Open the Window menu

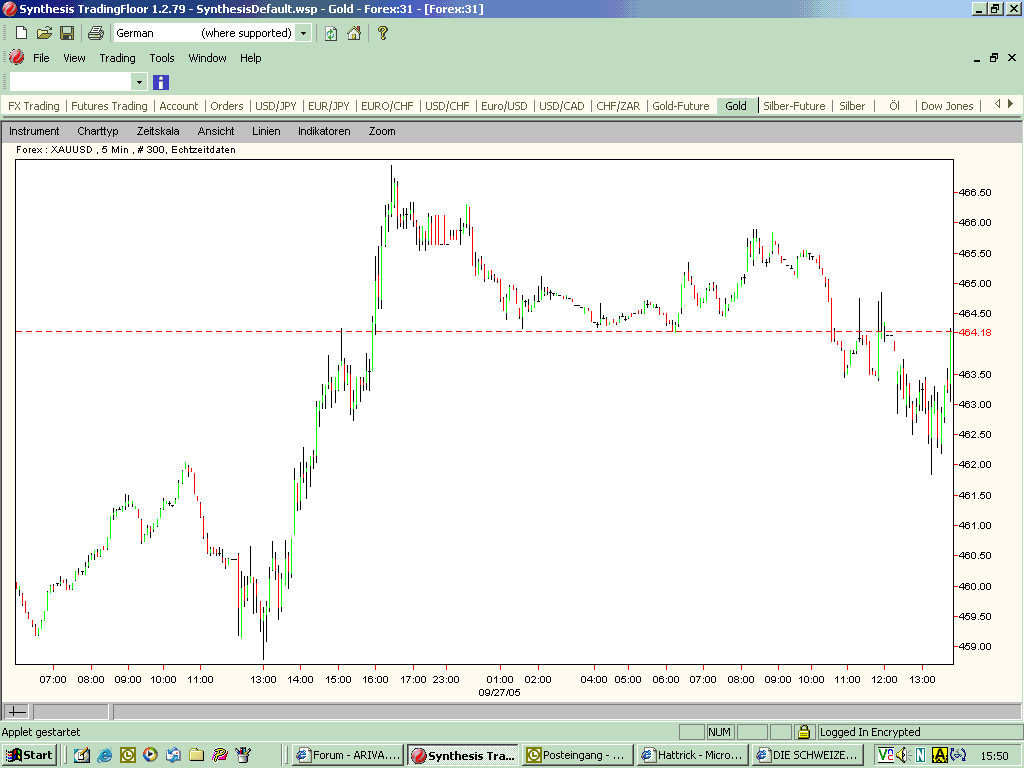tap(207, 58)
